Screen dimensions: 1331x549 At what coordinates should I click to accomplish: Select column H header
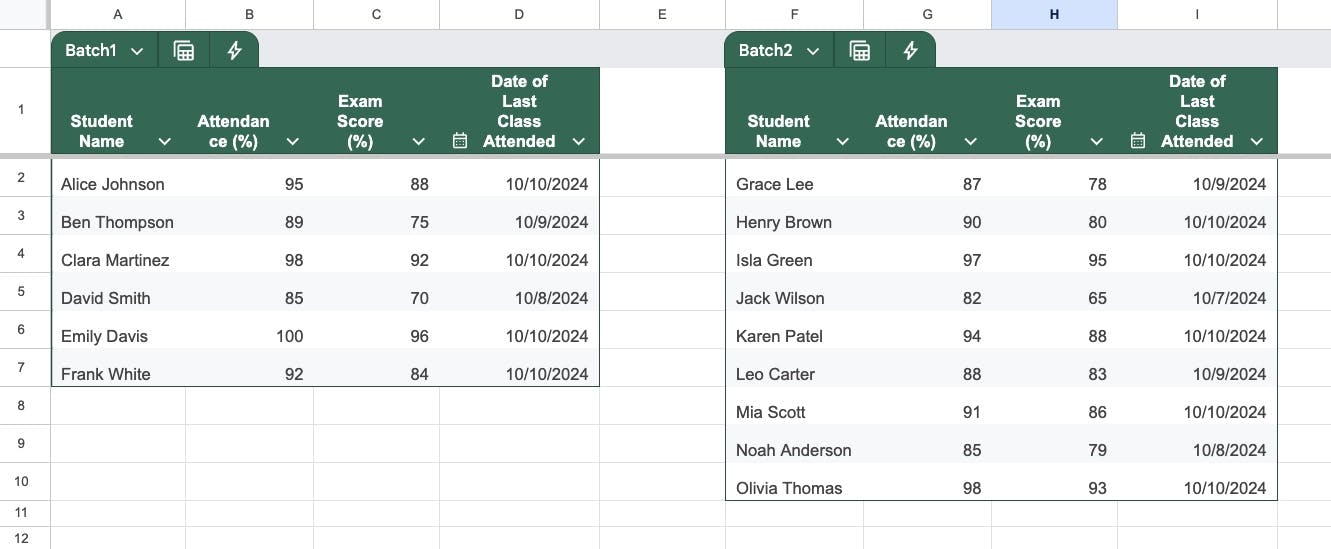(1054, 14)
